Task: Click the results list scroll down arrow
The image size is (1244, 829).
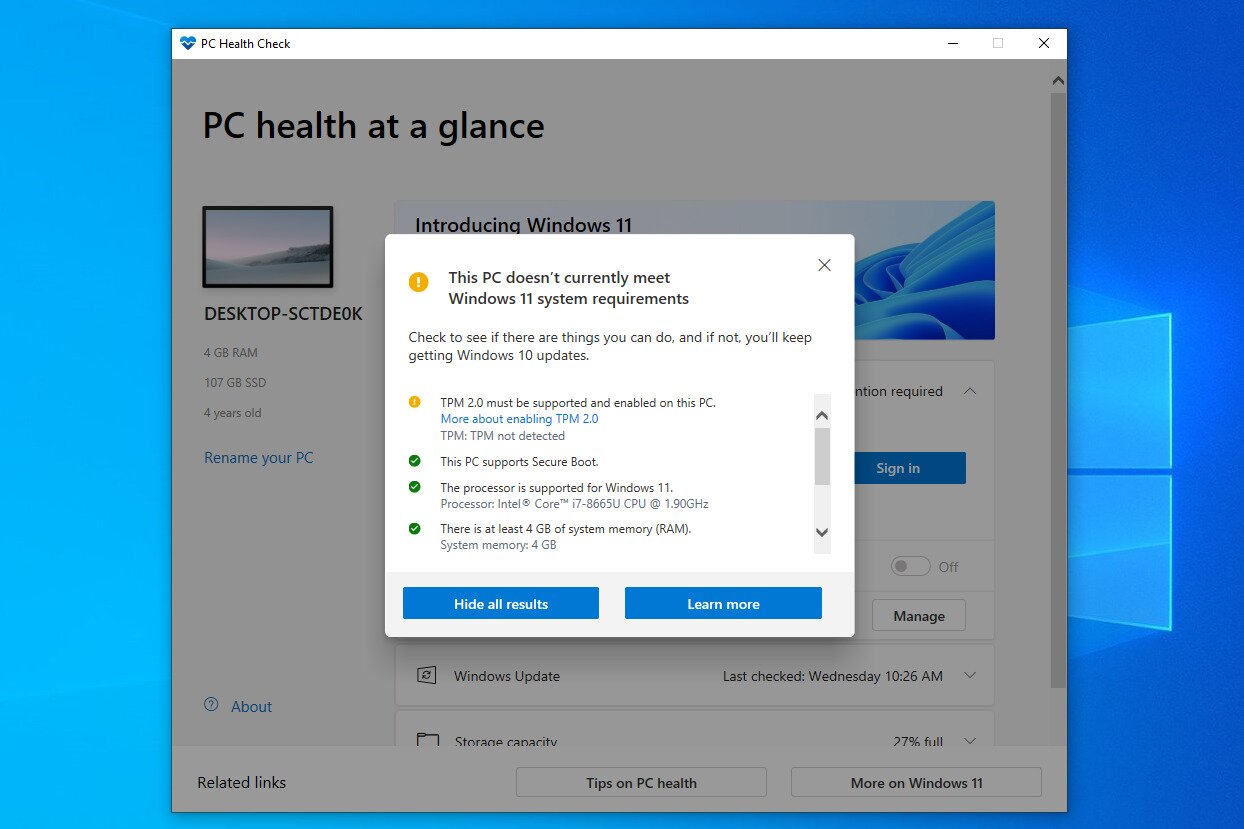Action: (822, 533)
